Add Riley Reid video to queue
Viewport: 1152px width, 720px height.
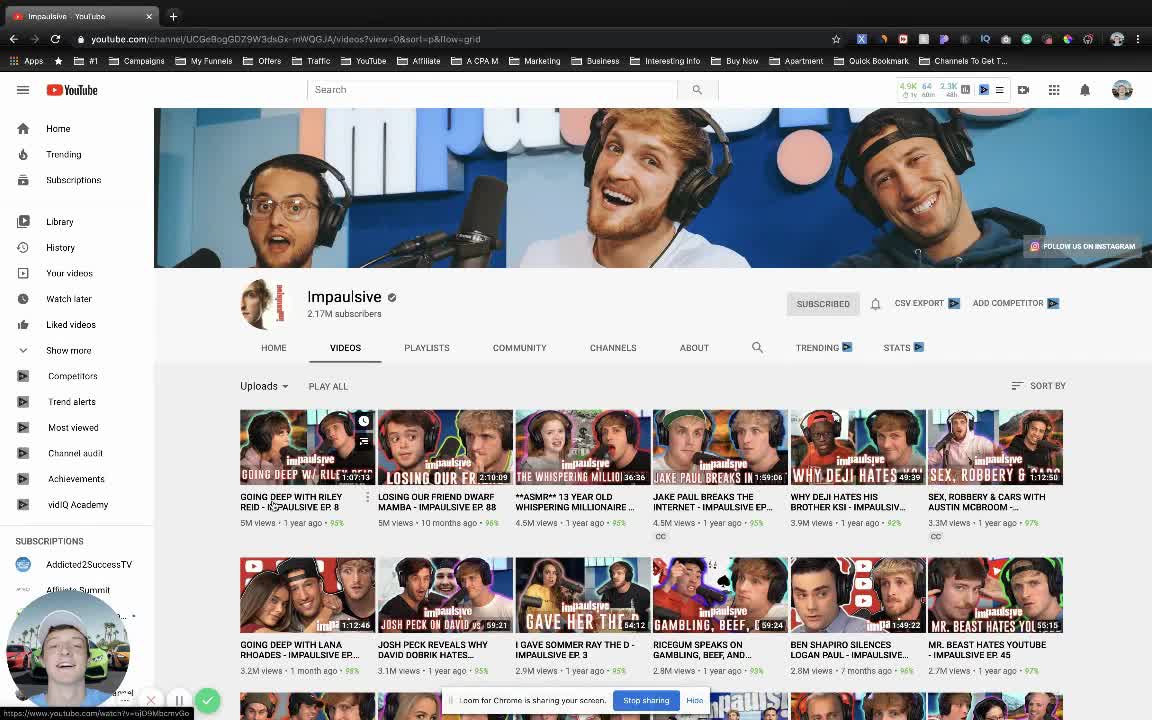(x=364, y=441)
